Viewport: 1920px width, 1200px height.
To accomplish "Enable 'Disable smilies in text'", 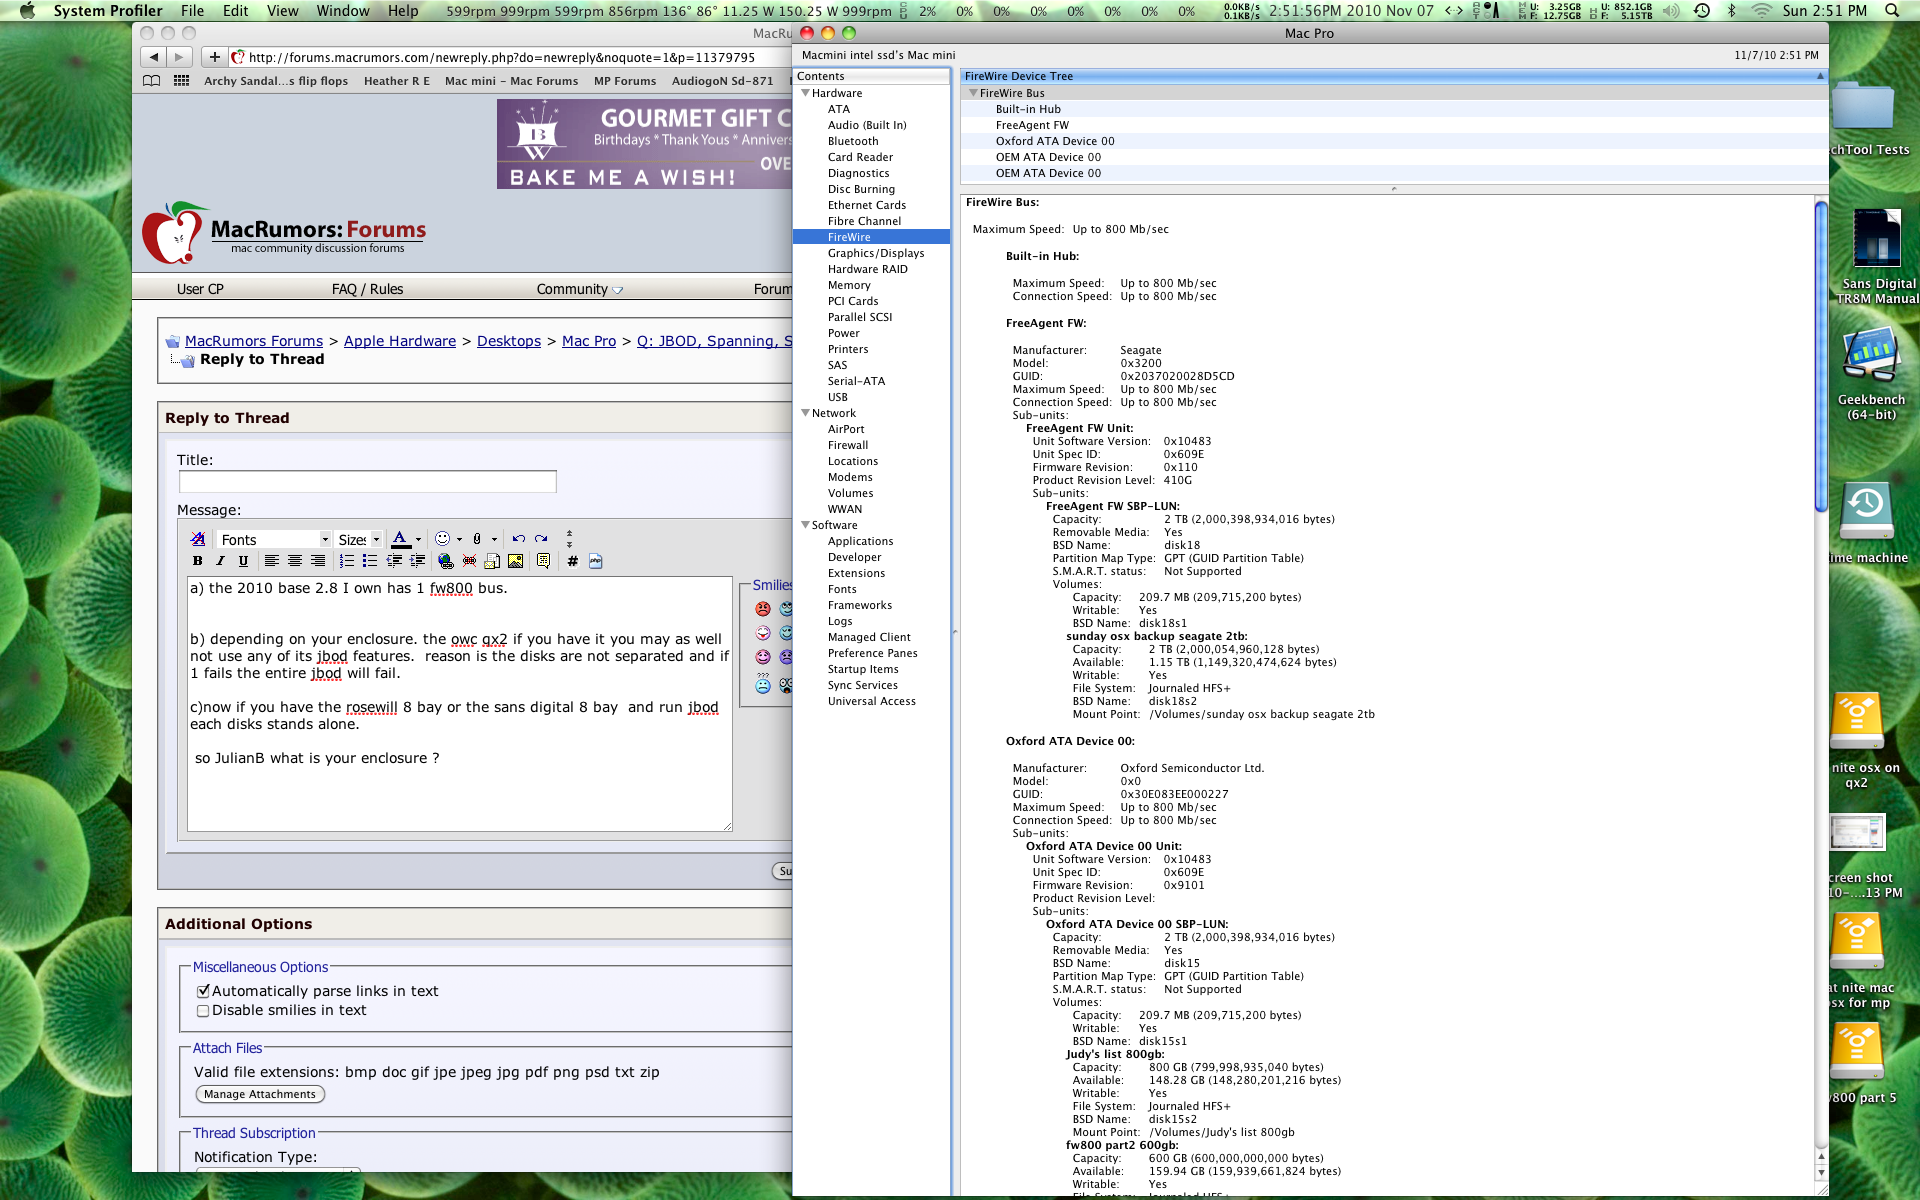I will [x=203, y=1011].
